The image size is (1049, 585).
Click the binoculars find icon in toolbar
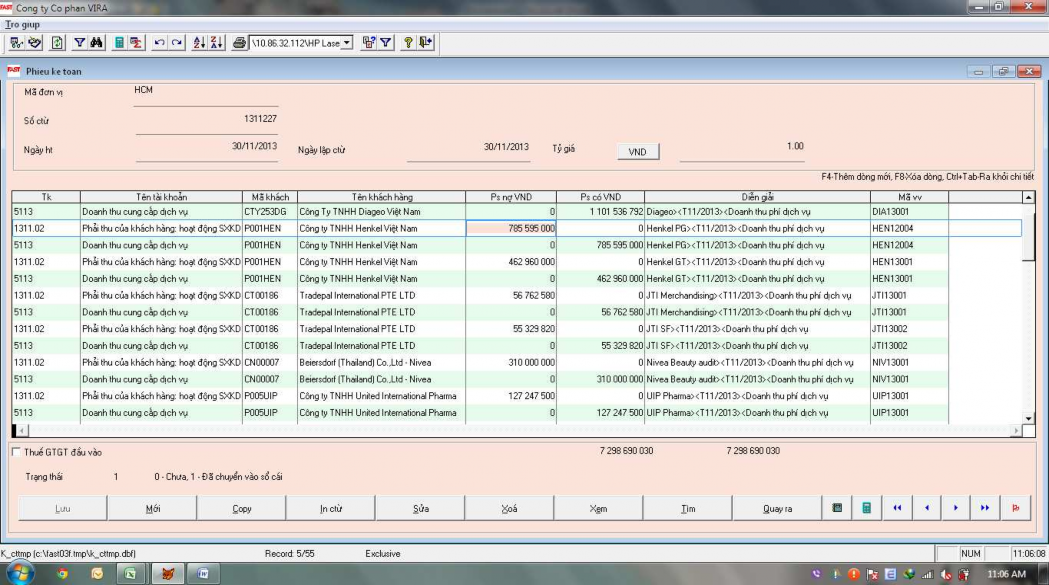pos(96,43)
